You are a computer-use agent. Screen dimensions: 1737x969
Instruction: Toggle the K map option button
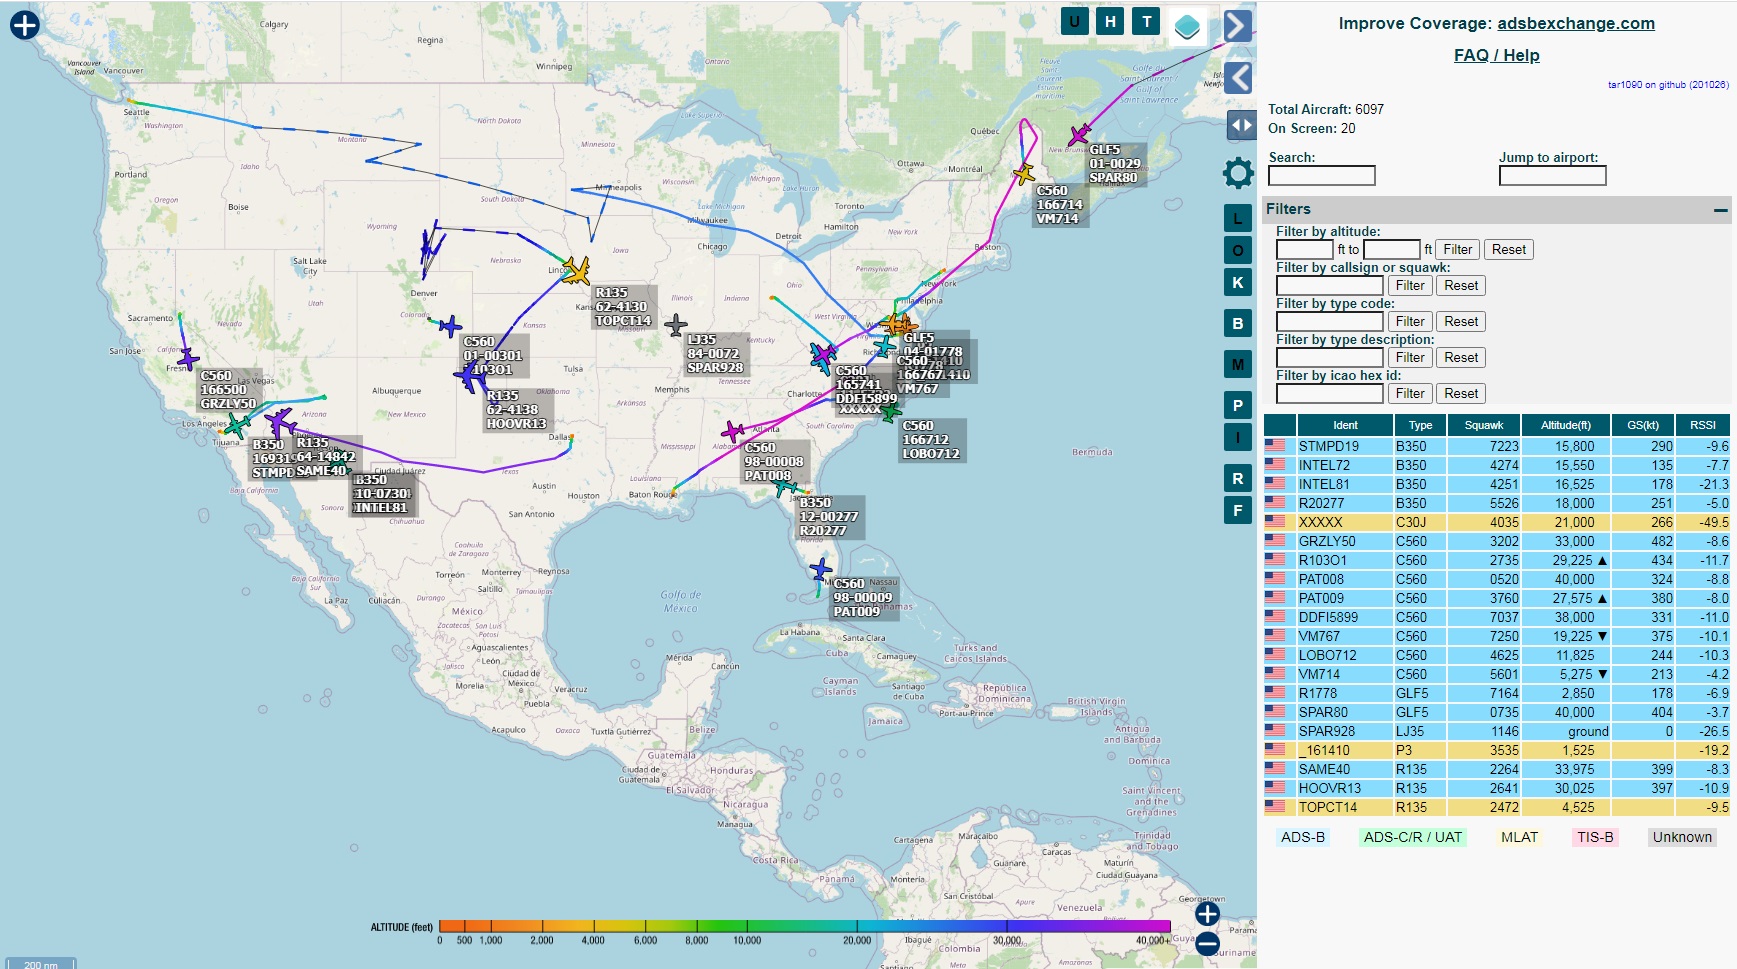point(1238,282)
